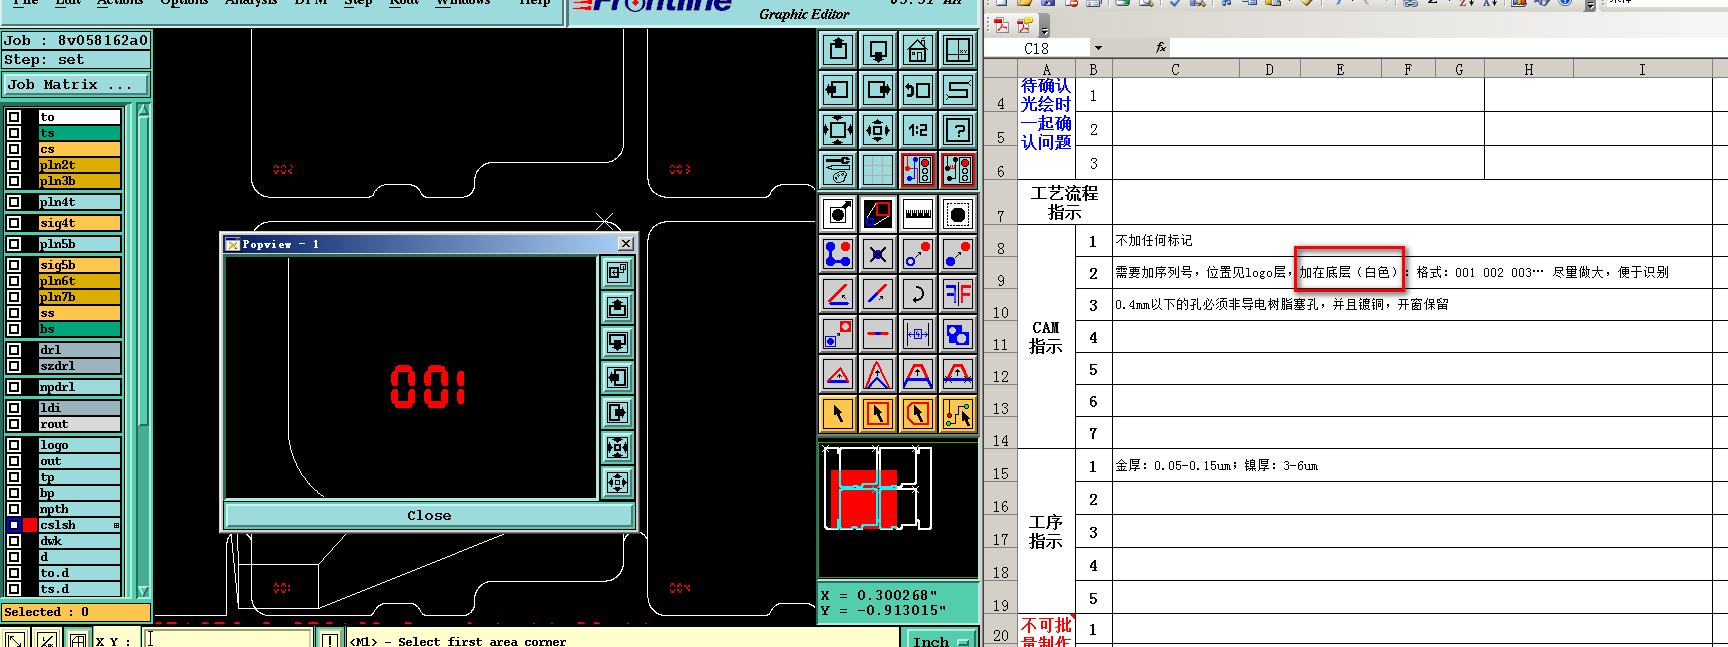Toggle the 'pln2t' layer checkbox

coord(14,165)
